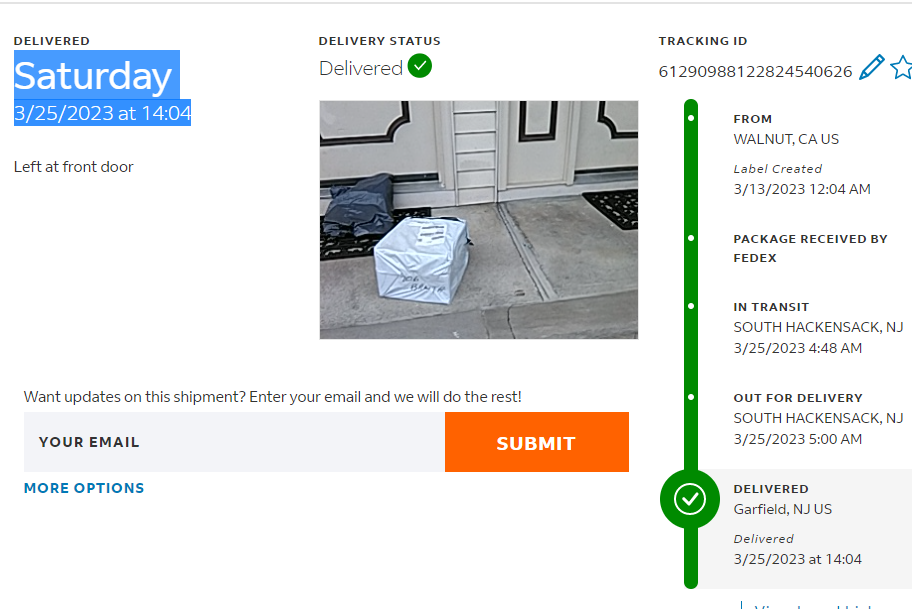Select the Package Received by FedEx timeline dot
The height and width of the screenshot is (609, 912).
coord(691,238)
